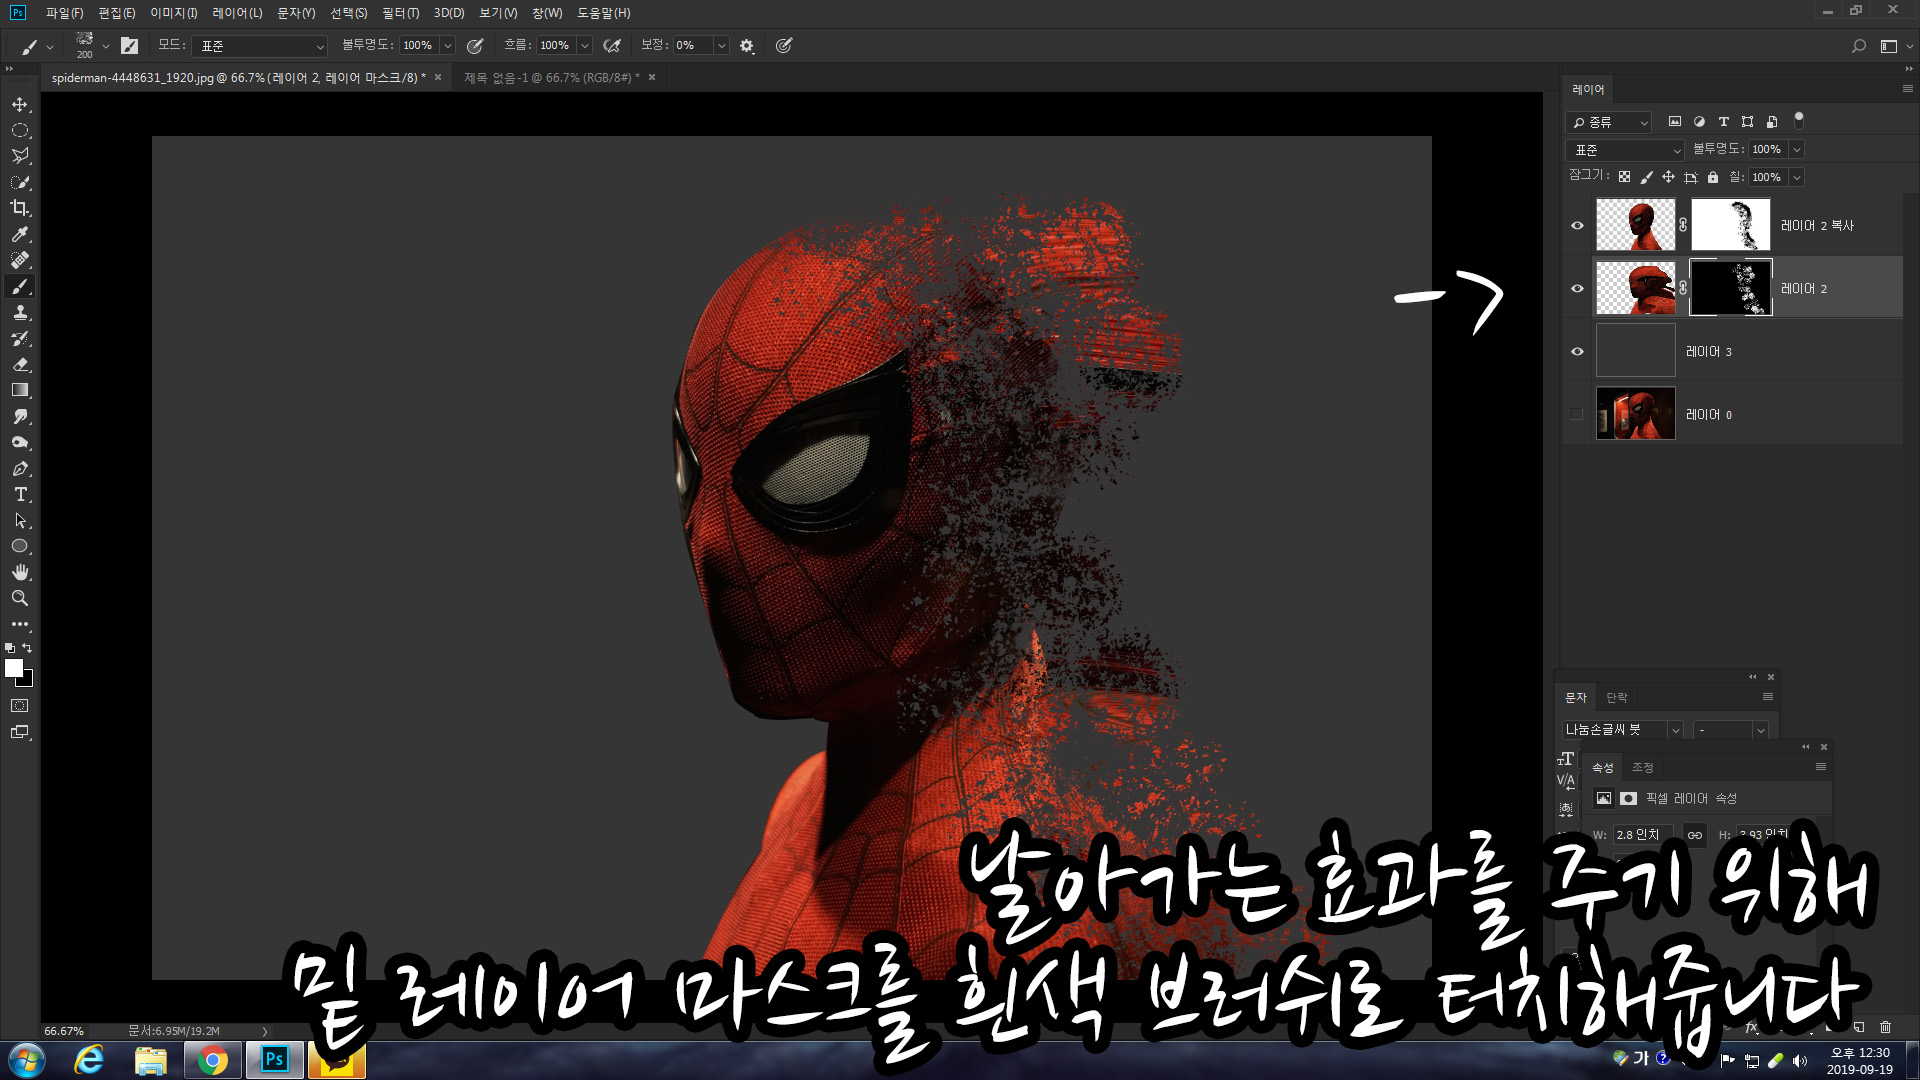Select the Horizontal Type tool
The width and height of the screenshot is (1920, 1080).
(x=20, y=494)
